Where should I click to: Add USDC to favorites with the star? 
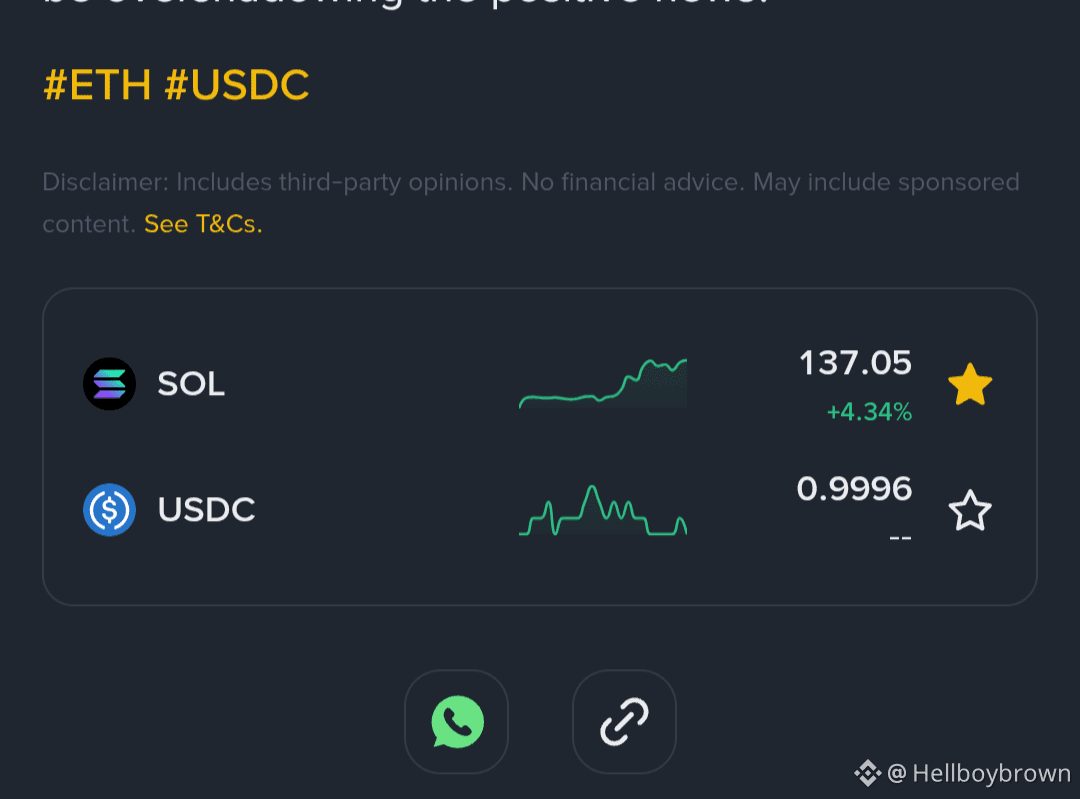click(x=970, y=511)
